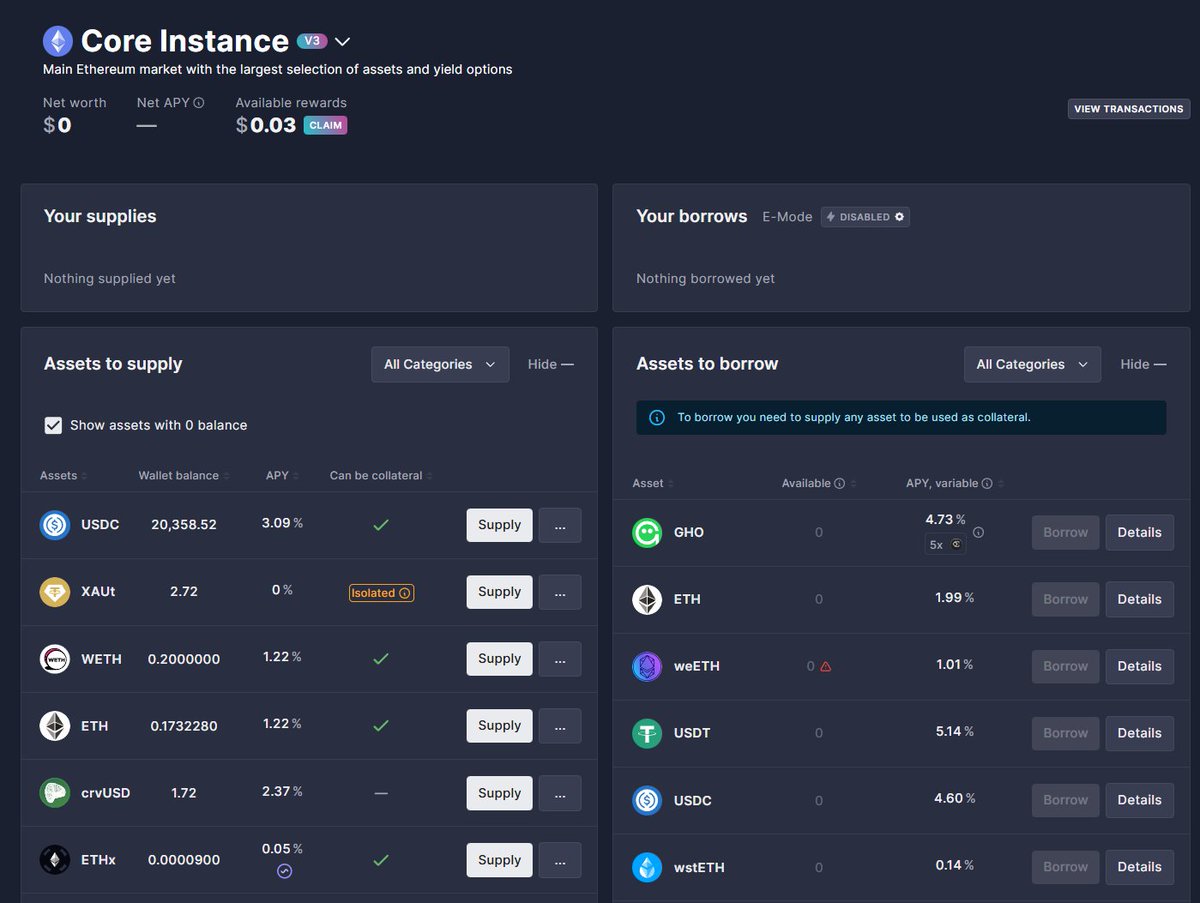Hide the Assets to supply panel

[x=550, y=365]
